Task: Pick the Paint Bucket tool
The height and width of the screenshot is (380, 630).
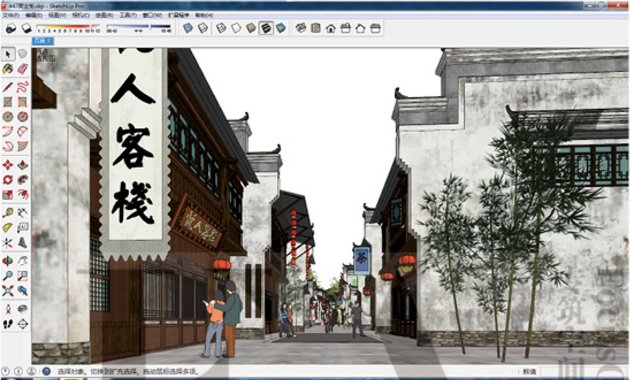Action: (8, 69)
